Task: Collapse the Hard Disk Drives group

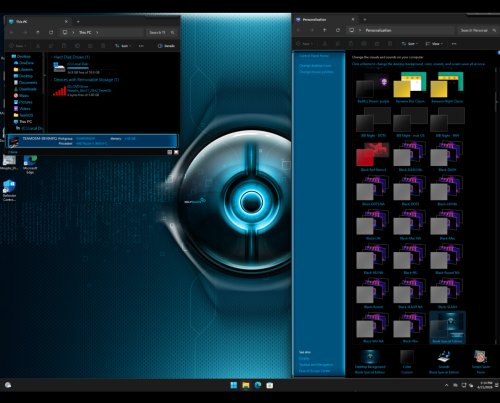Action: pos(51,57)
